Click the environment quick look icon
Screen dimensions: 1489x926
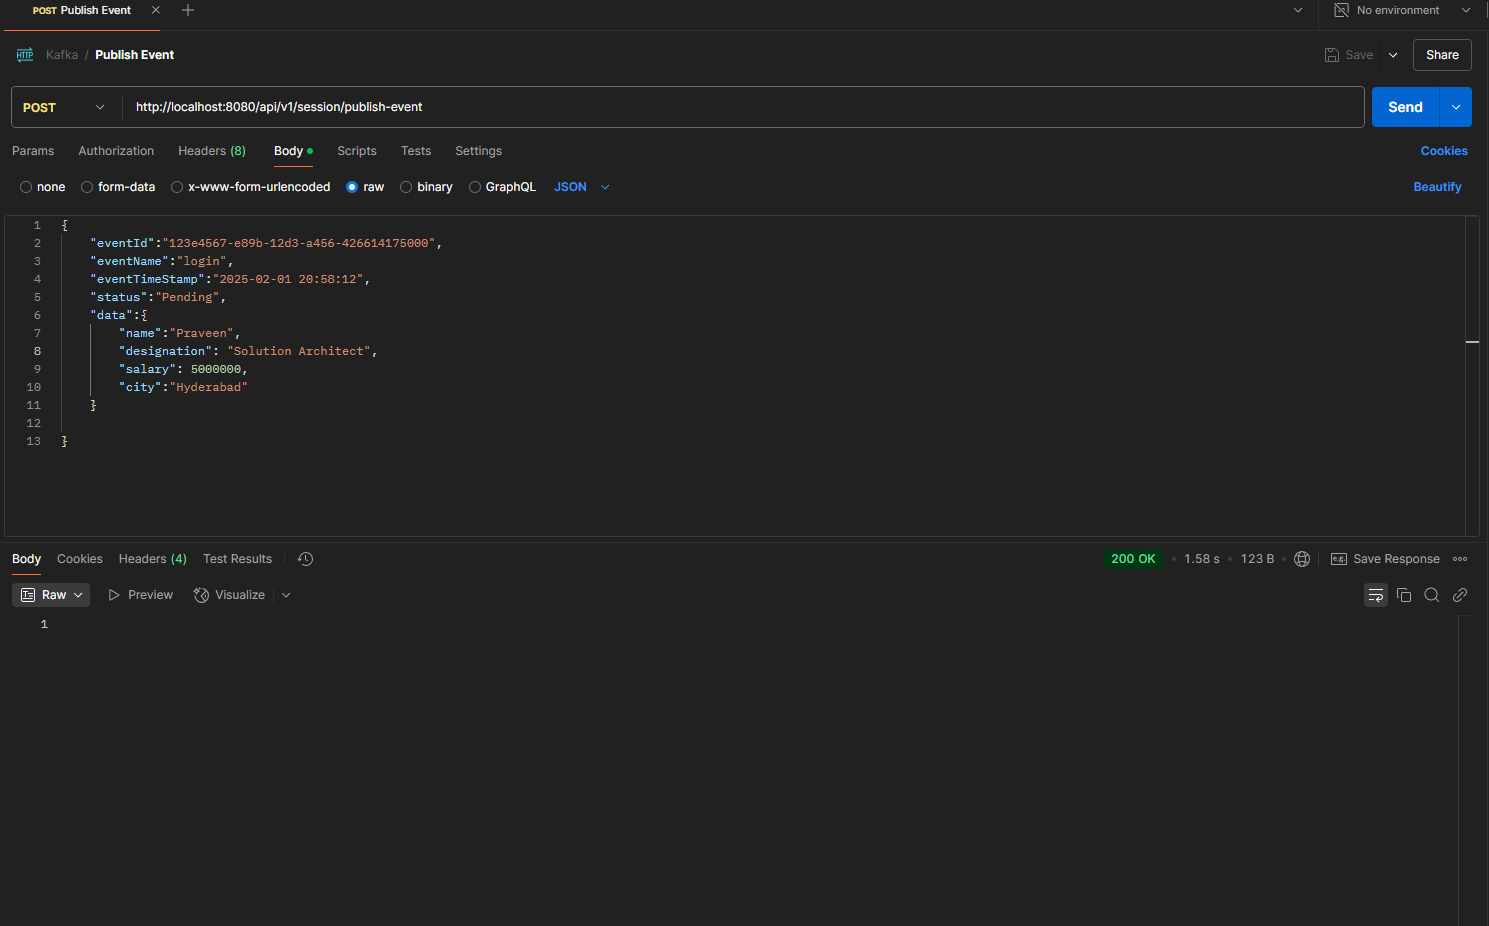tap(1342, 10)
